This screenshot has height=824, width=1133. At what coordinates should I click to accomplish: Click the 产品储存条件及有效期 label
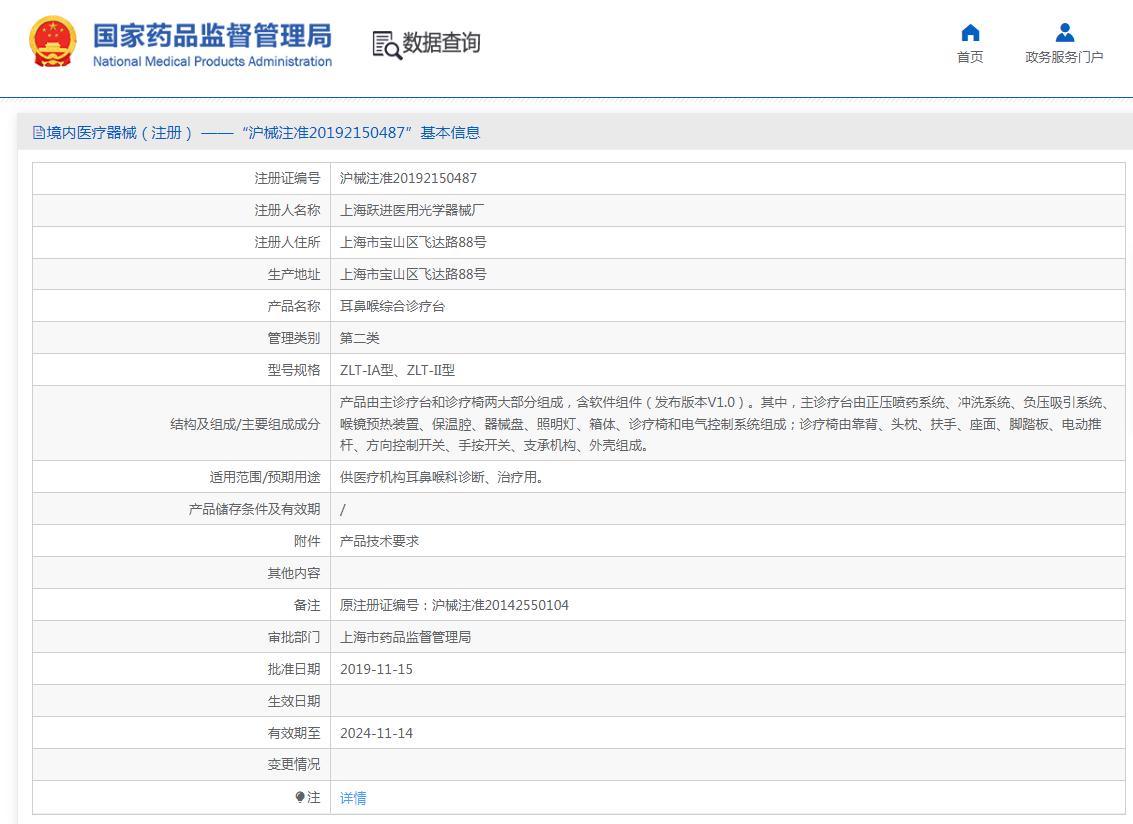pyautogui.click(x=254, y=509)
